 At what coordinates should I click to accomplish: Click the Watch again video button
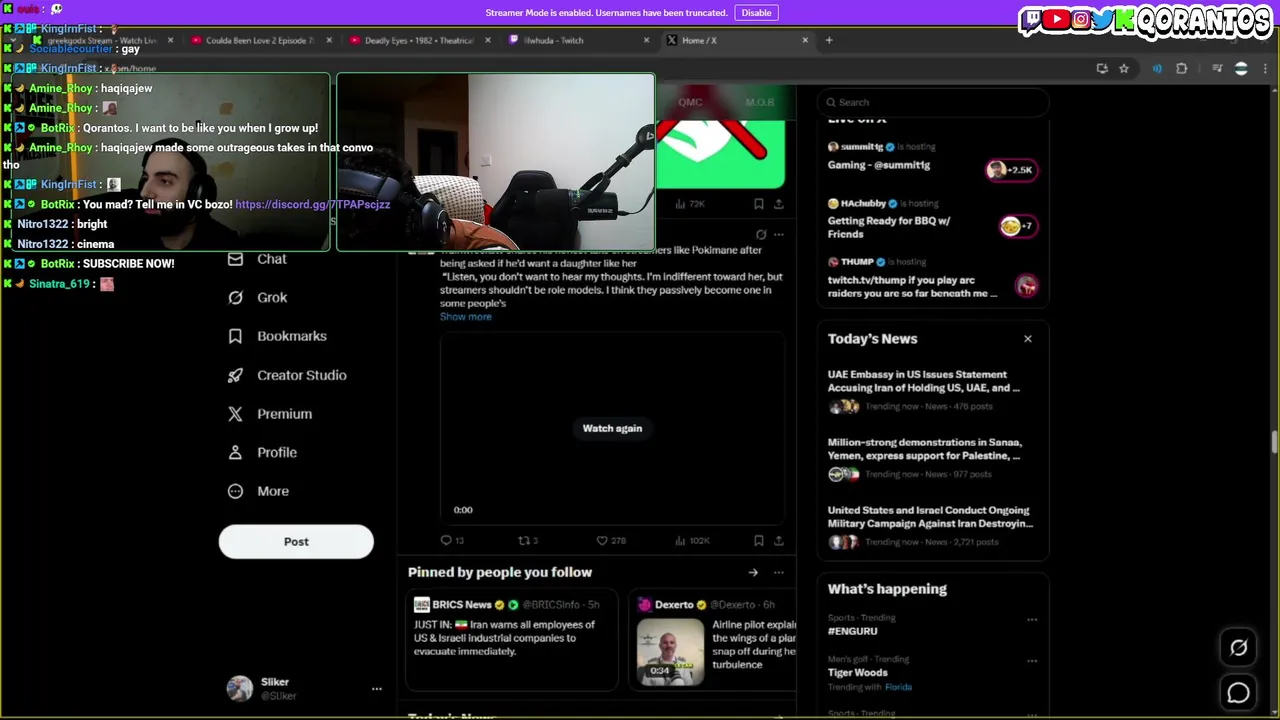click(x=612, y=428)
